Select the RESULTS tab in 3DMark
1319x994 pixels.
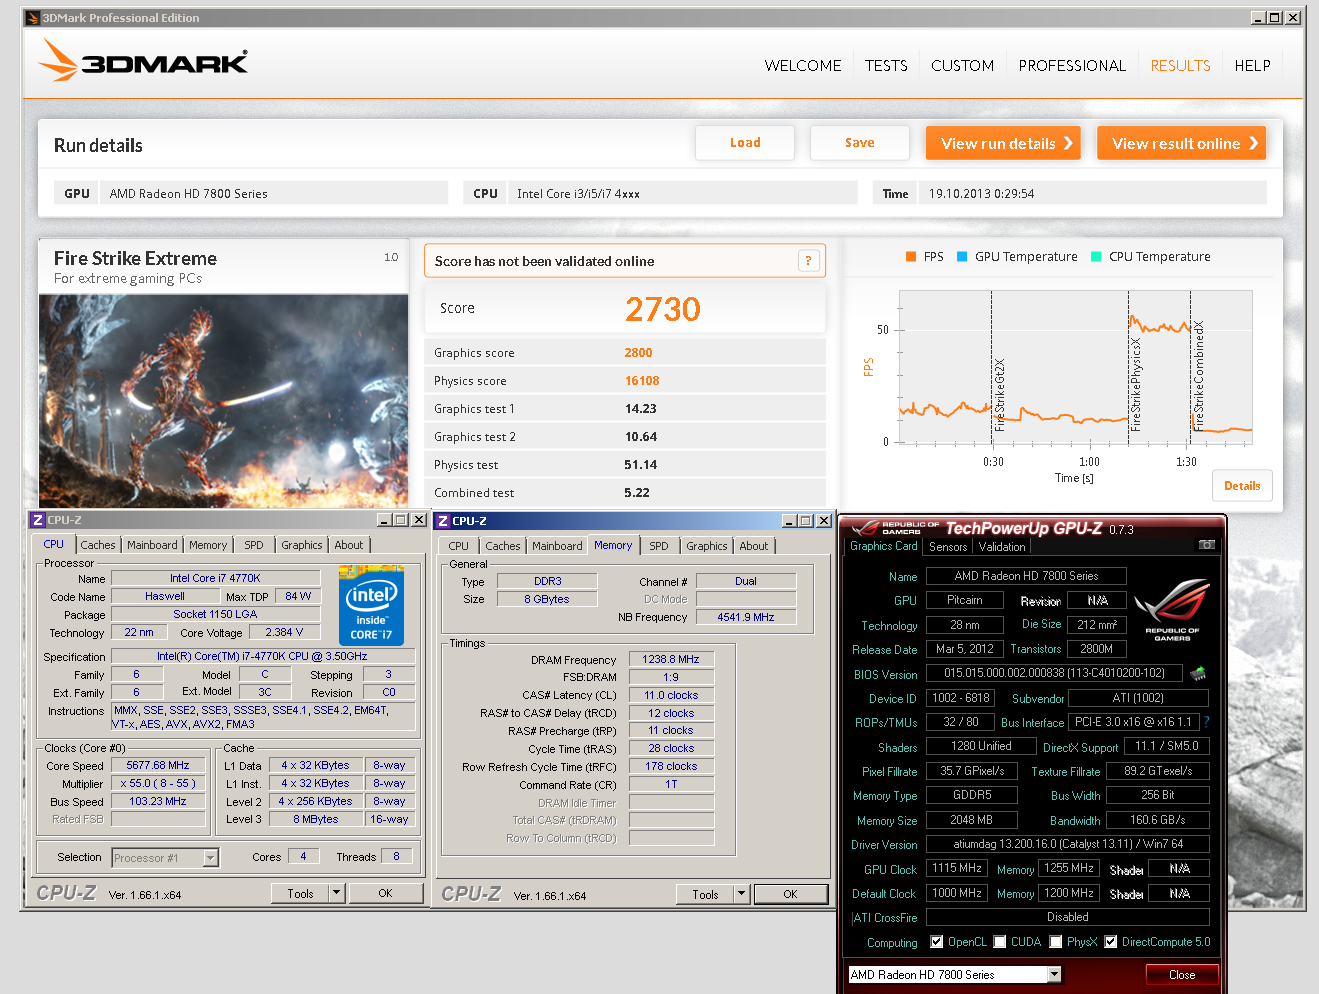[1180, 66]
